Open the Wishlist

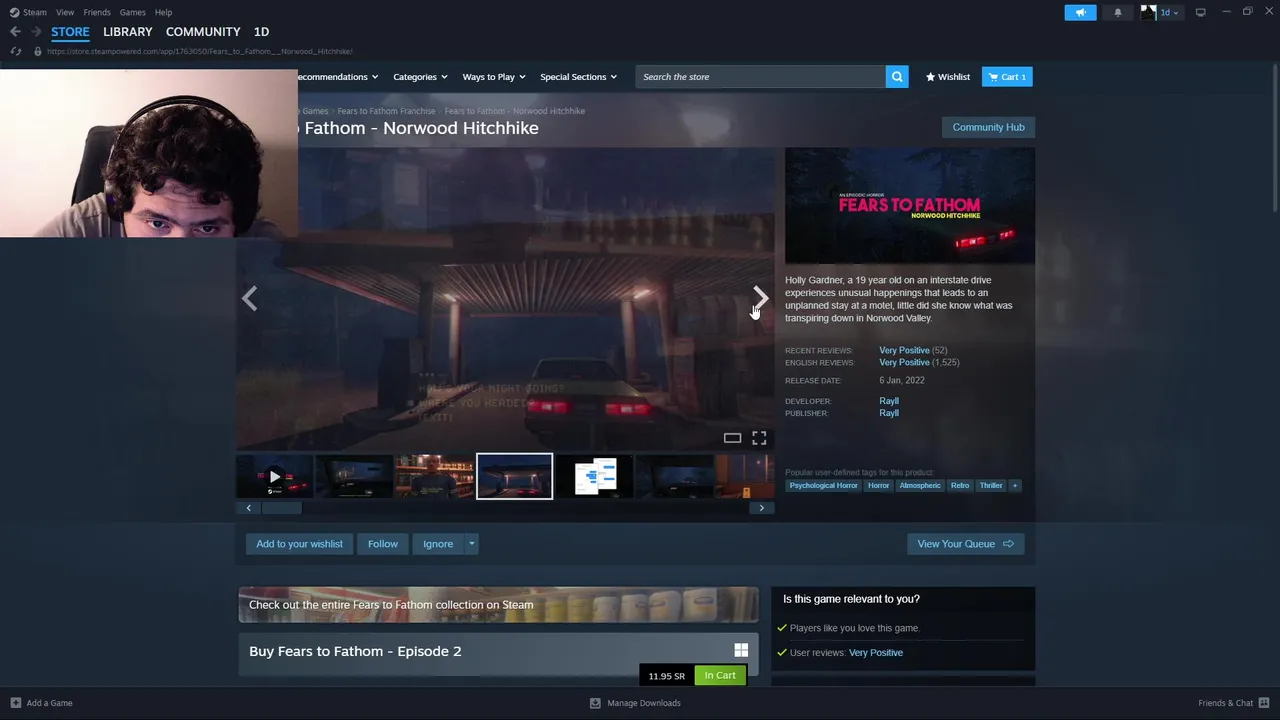(x=948, y=77)
